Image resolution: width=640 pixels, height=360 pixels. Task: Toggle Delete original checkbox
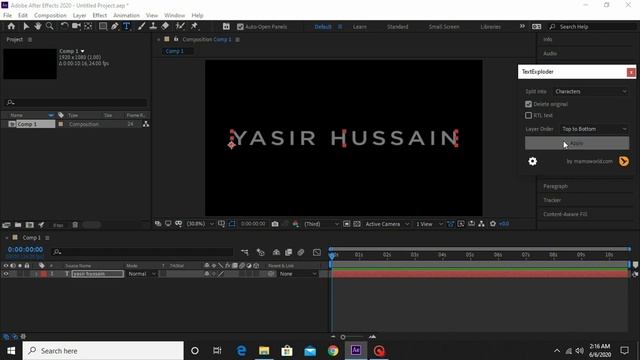[529, 104]
